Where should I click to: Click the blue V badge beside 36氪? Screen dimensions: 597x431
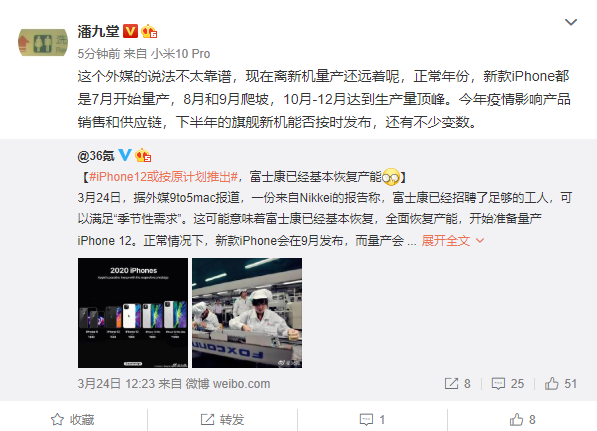click(x=125, y=155)
